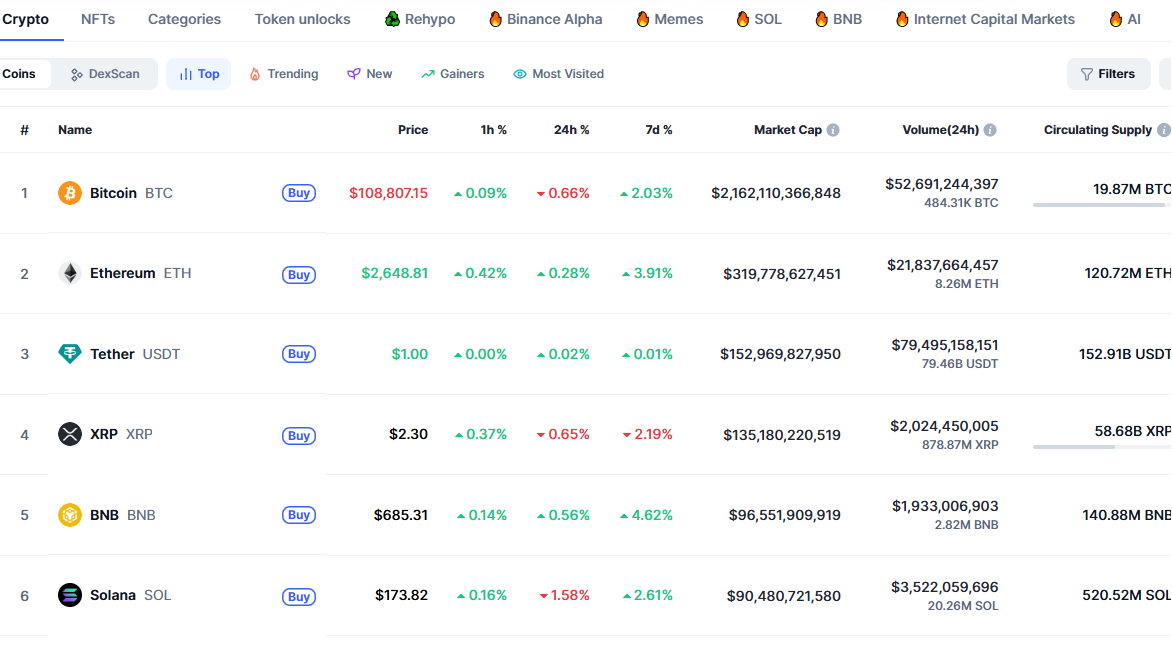The height and width of the screenshot is (650, 1172).
Task: Open the BNB coin page link
Action: pos(123,515)
